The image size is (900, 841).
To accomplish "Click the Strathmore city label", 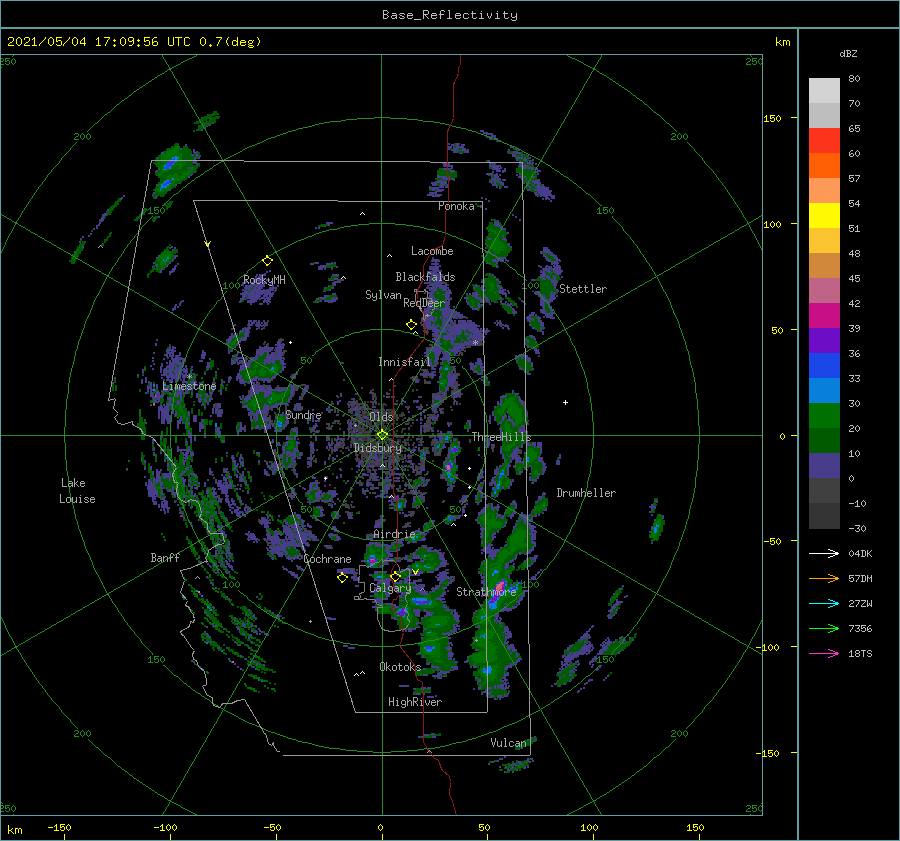I will 486,592.
